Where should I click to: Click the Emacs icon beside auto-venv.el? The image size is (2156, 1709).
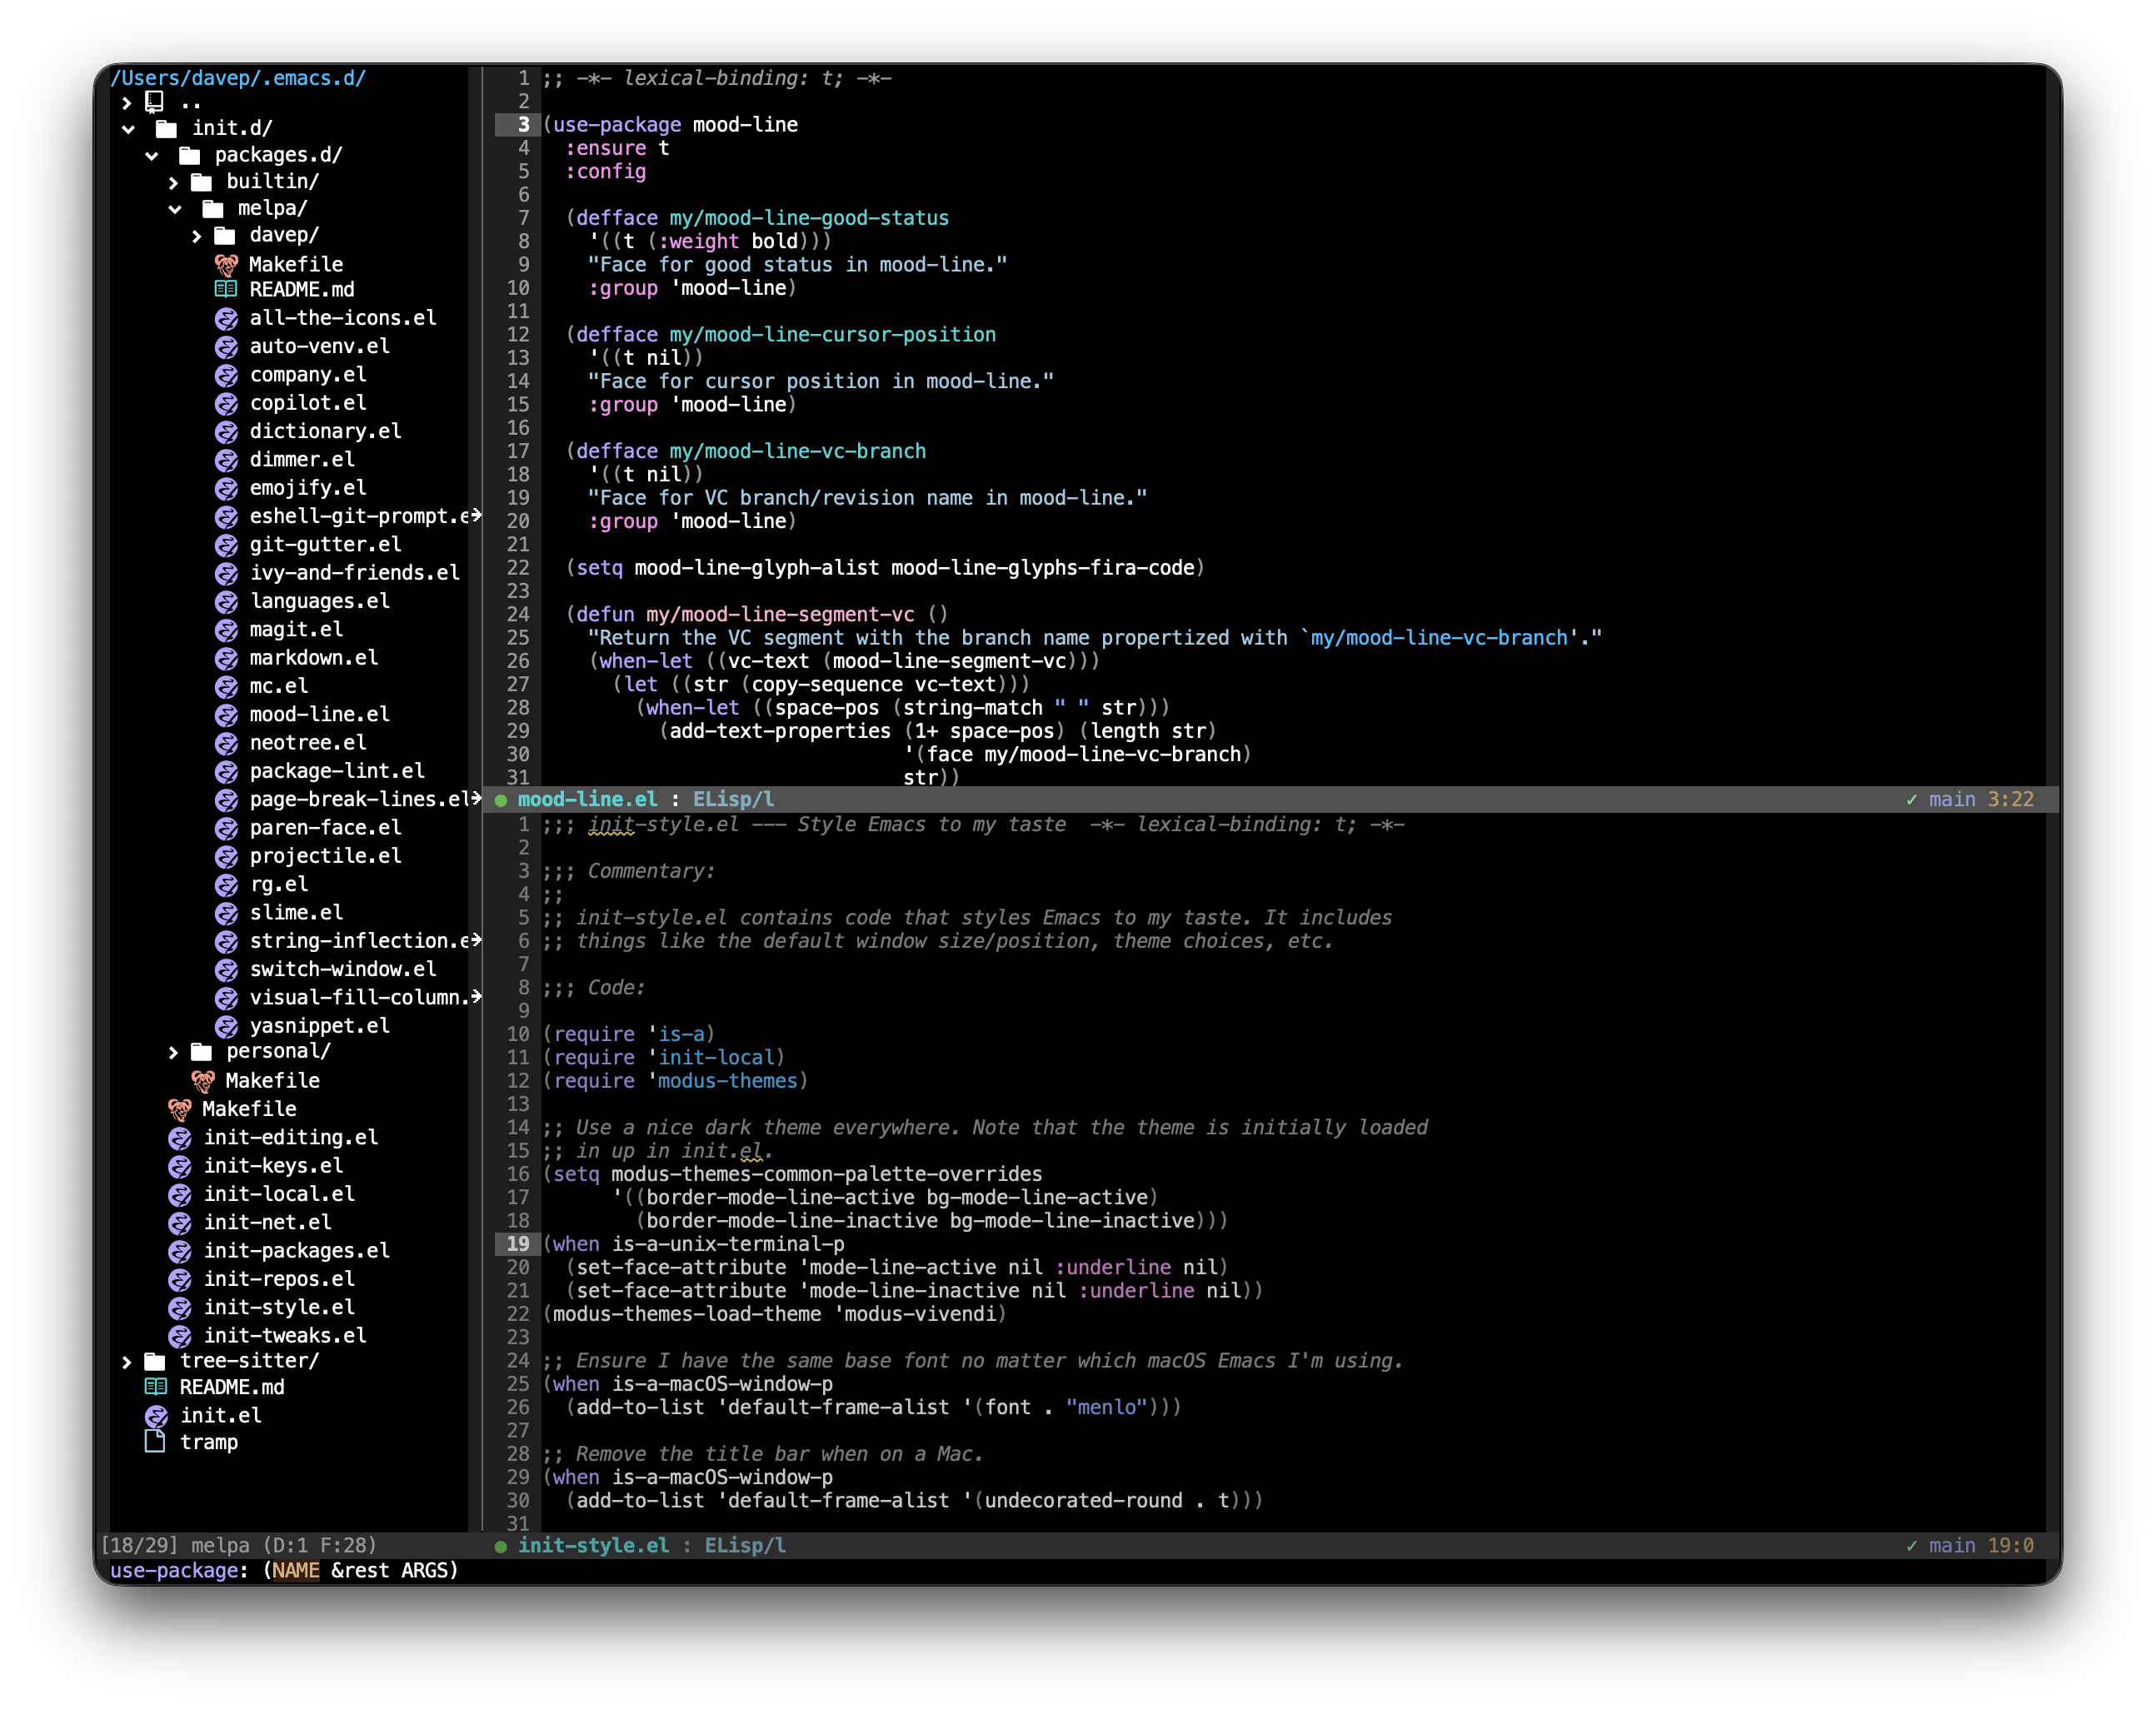(x=227, y=346)
